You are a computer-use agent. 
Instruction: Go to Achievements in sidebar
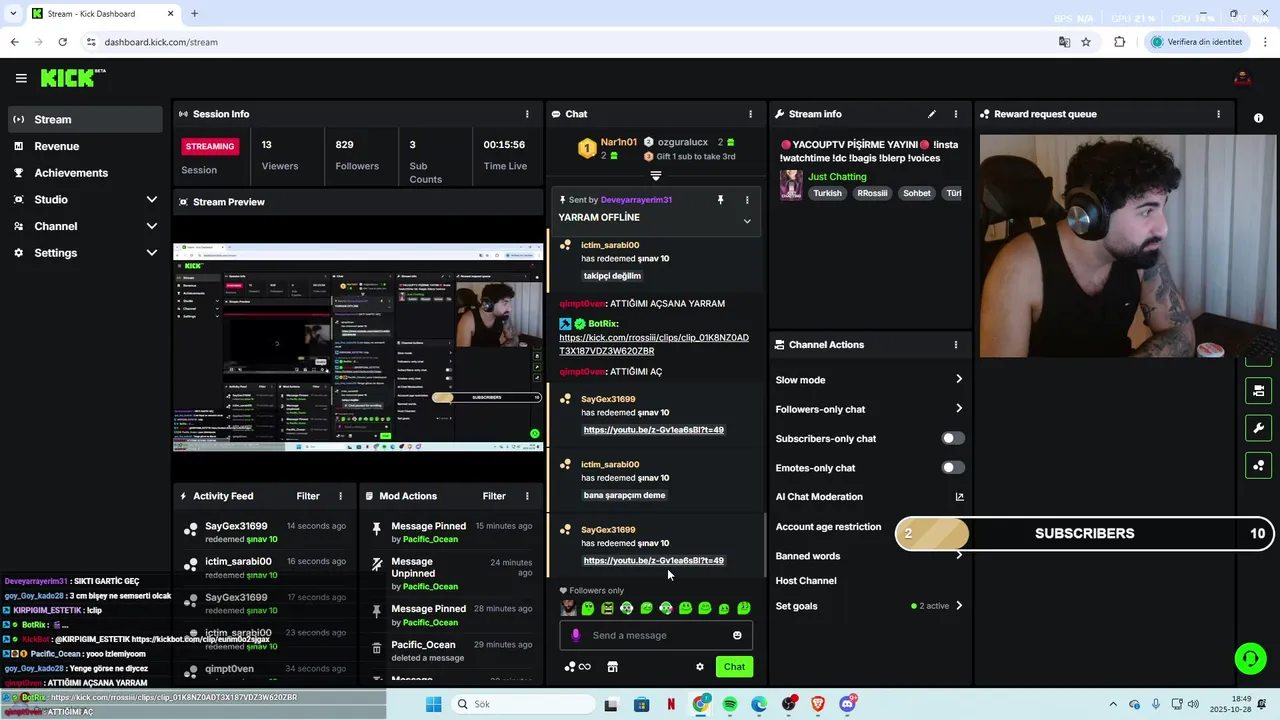pos(84,173)
